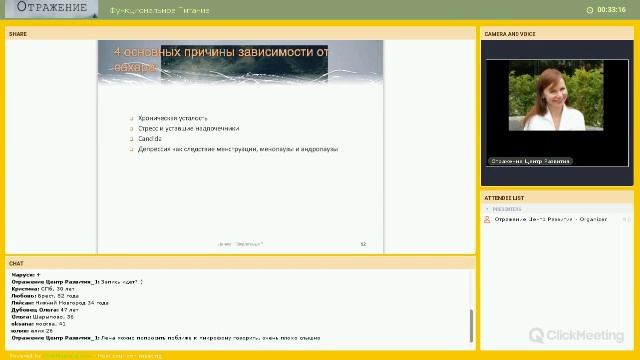Viewport: 640px width, 360px height.
Task: Open the 'Host your own meeting' footer link
Action: pos(129,356)
